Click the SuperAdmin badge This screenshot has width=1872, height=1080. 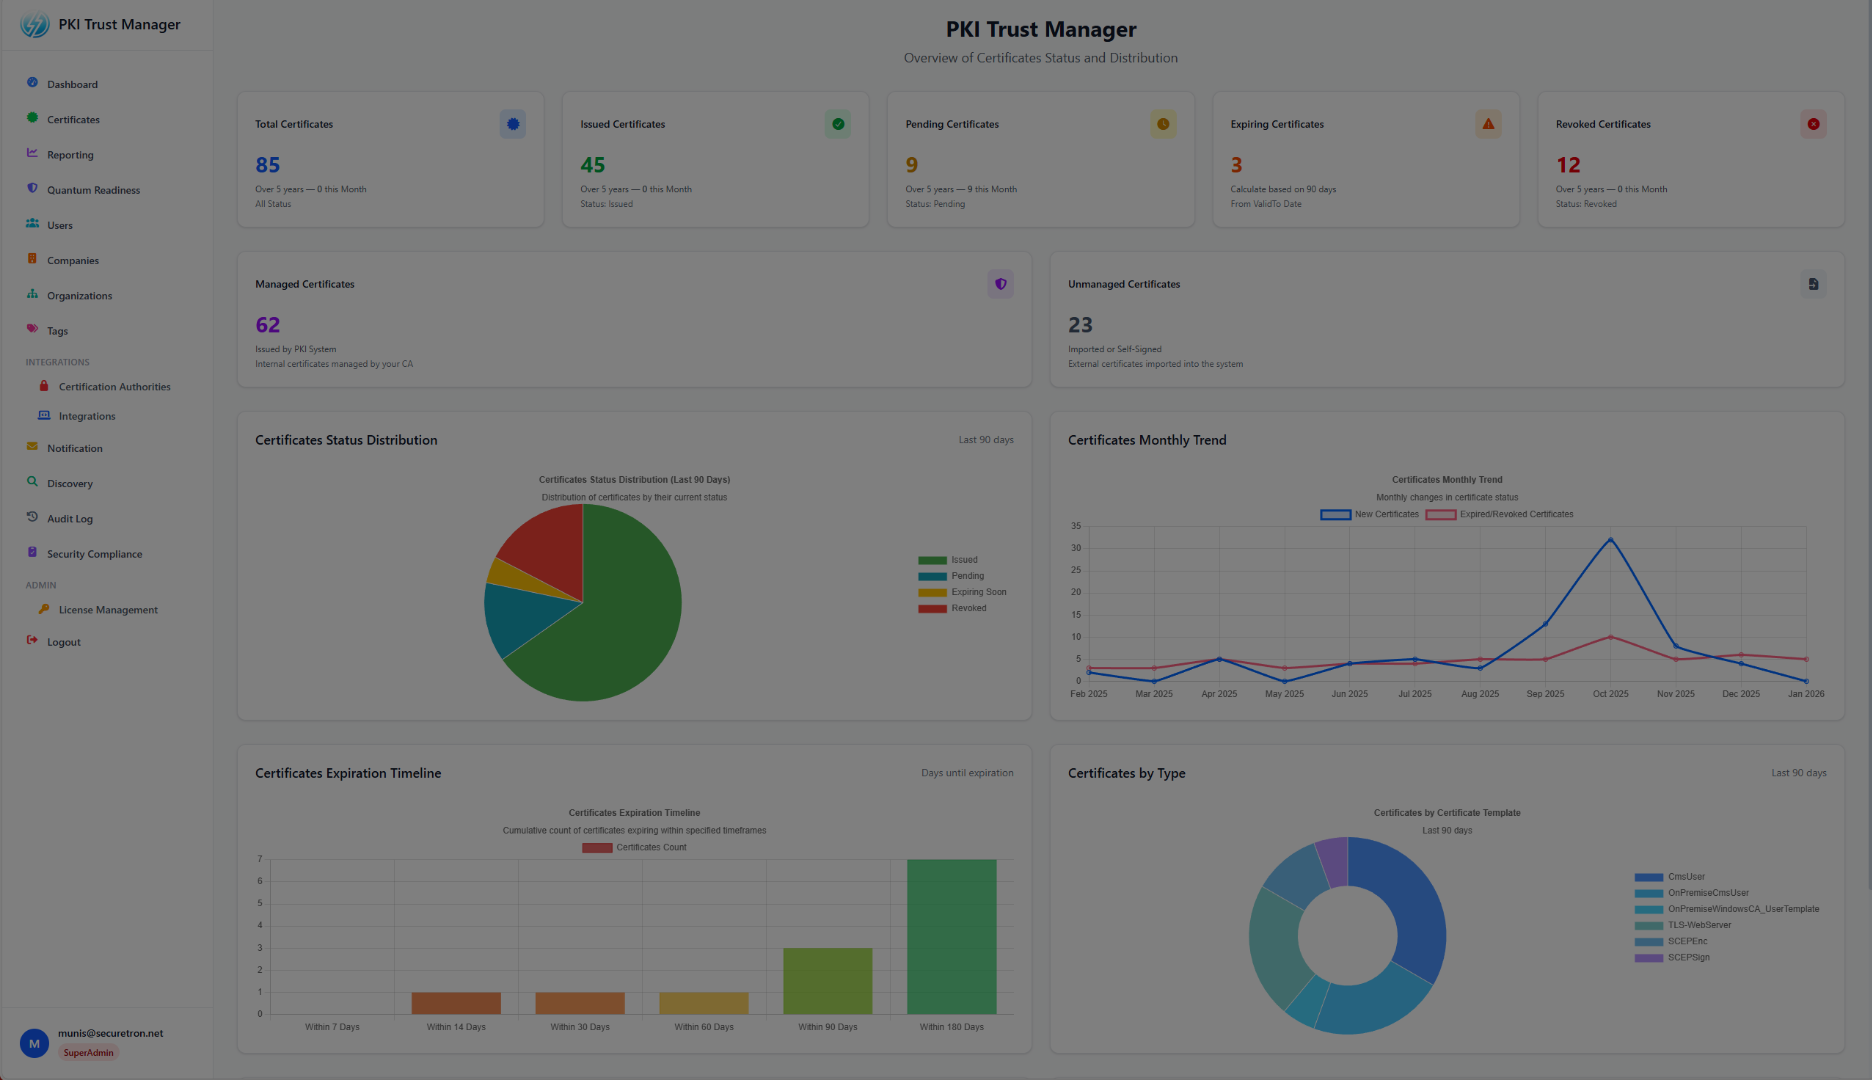[88, 1052]
